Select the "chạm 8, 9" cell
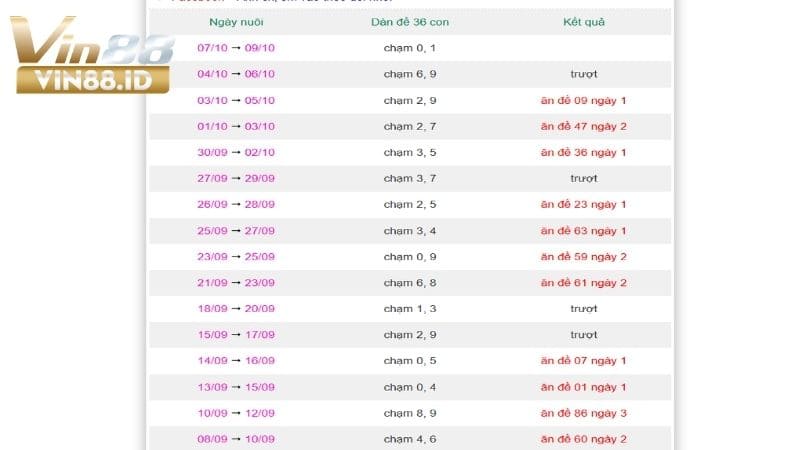This screenshot has height=450, width=800. pyautogui.click(x=409, y=413)
